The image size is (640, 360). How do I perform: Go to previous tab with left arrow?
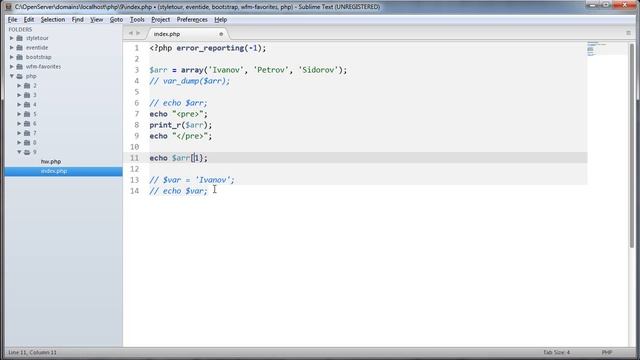click(131, 33)
